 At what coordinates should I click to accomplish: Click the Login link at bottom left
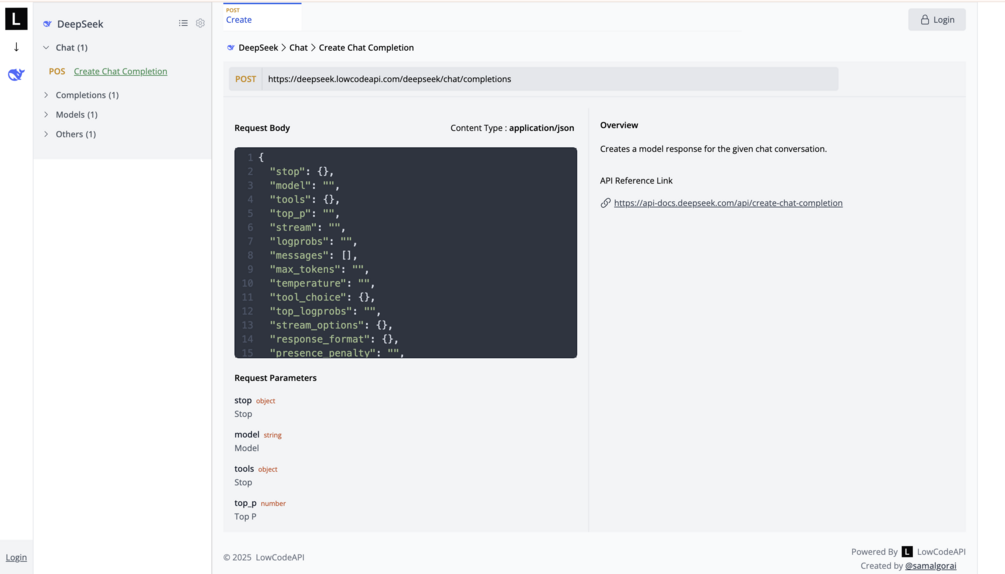pyautogui.click(x=16, y=557)
